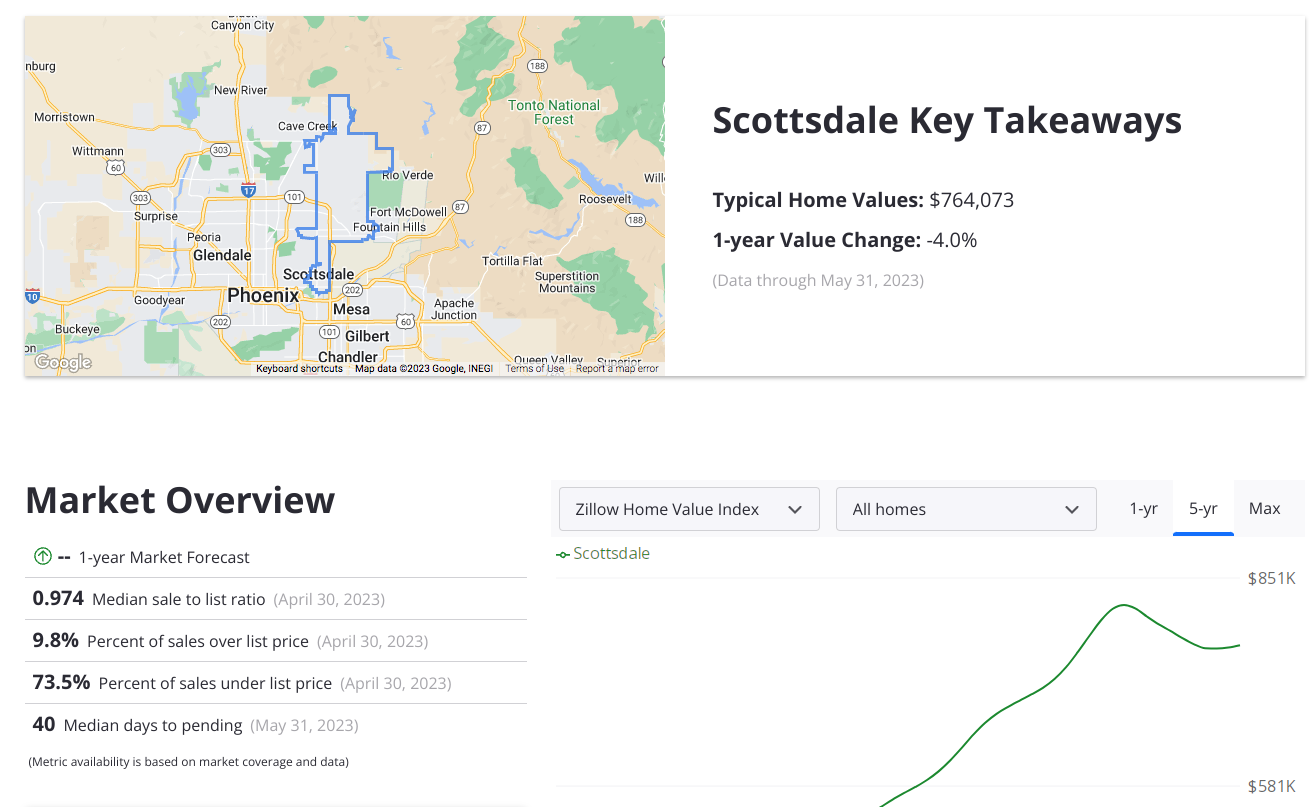Click Report a map error link

617,369
